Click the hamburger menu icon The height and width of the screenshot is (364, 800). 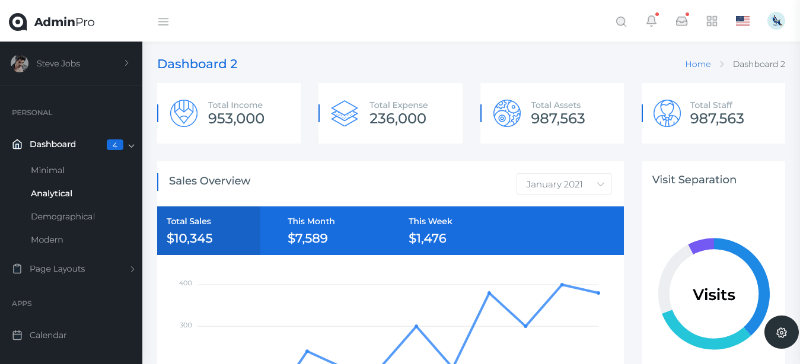pos(163,21)
